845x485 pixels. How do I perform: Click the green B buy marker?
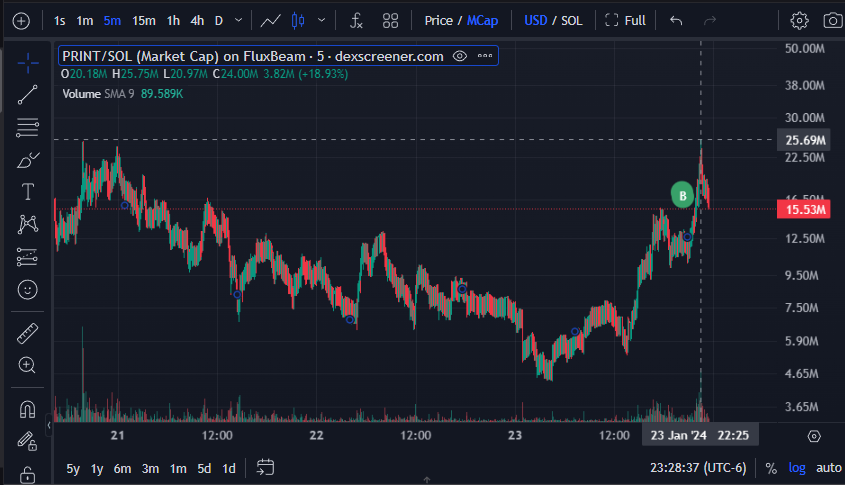coord(682,195)
